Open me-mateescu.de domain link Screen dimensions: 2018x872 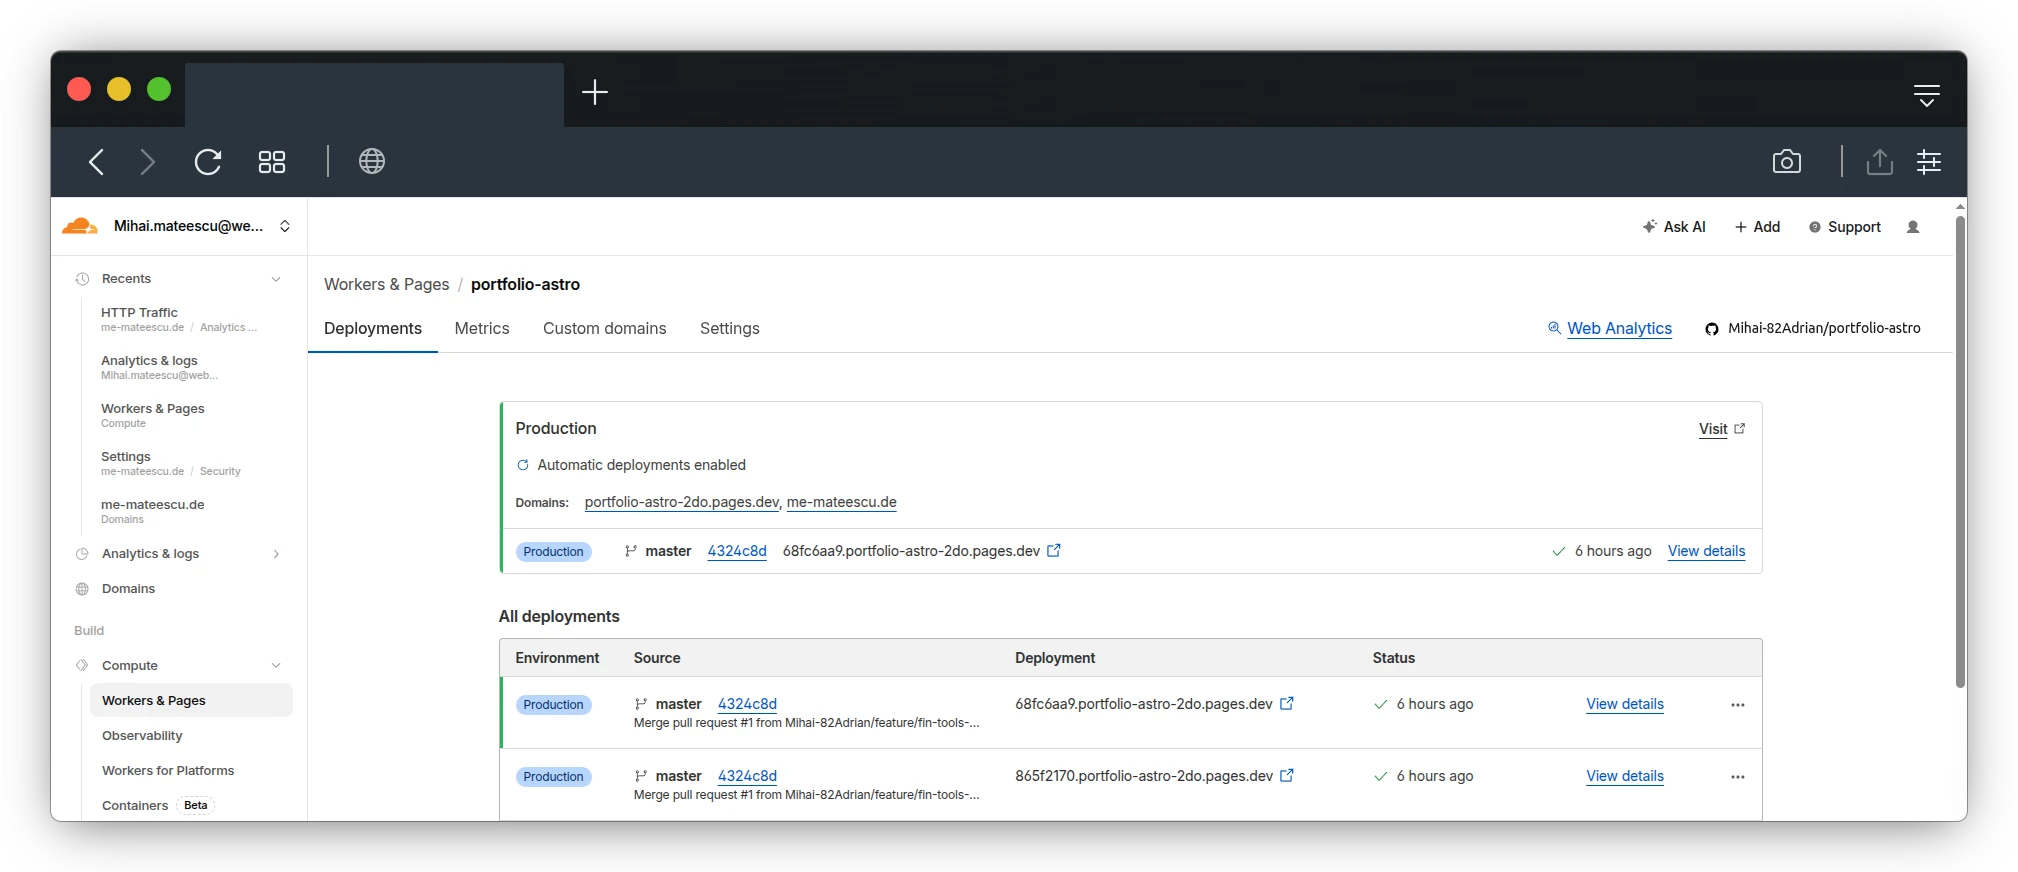click(841, 502)
